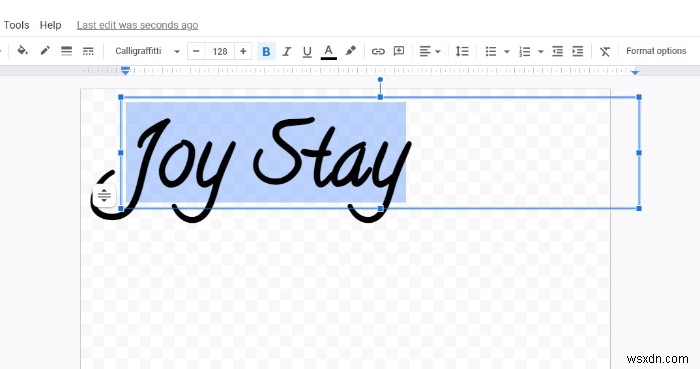Decrease font size with minus button
700x369 pixels.
click(196, 51)
